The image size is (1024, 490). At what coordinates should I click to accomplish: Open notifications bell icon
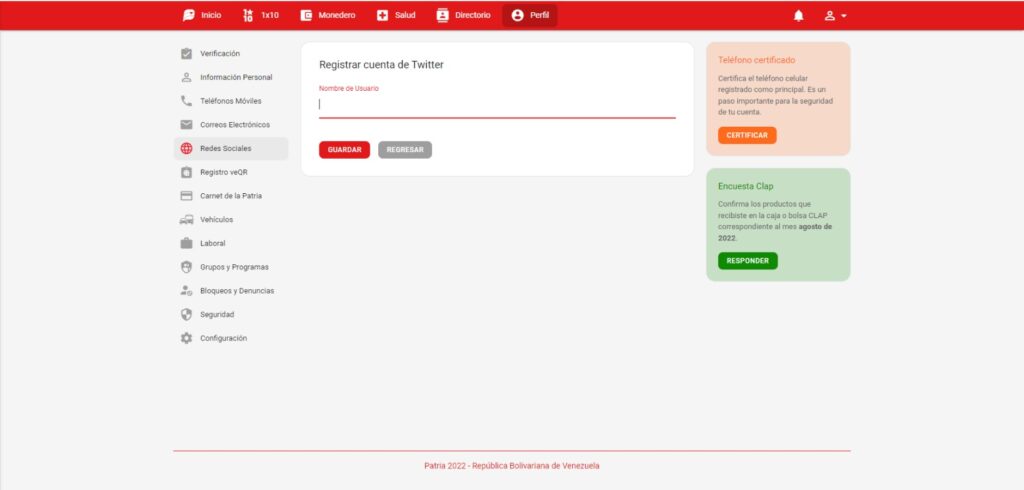click(799, 16)
